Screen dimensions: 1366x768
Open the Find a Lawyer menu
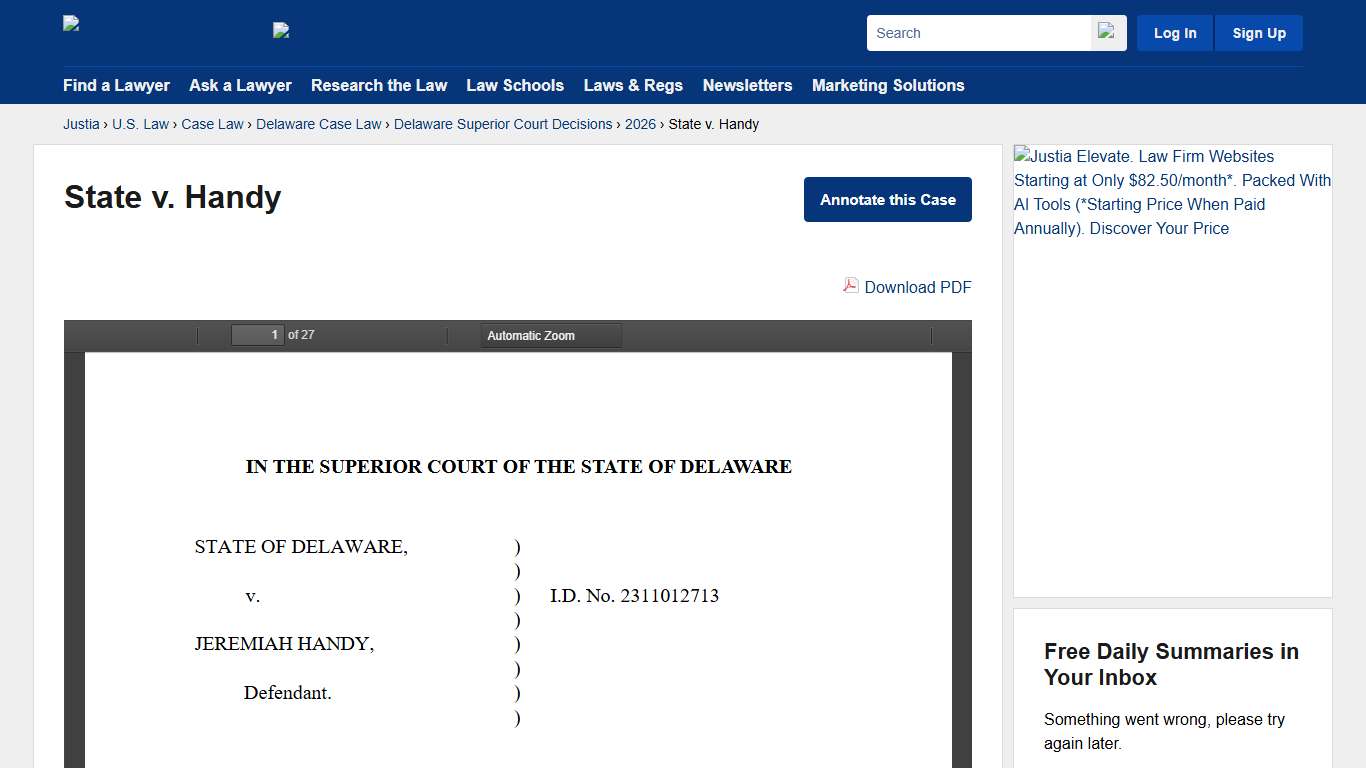pos(116,86)
